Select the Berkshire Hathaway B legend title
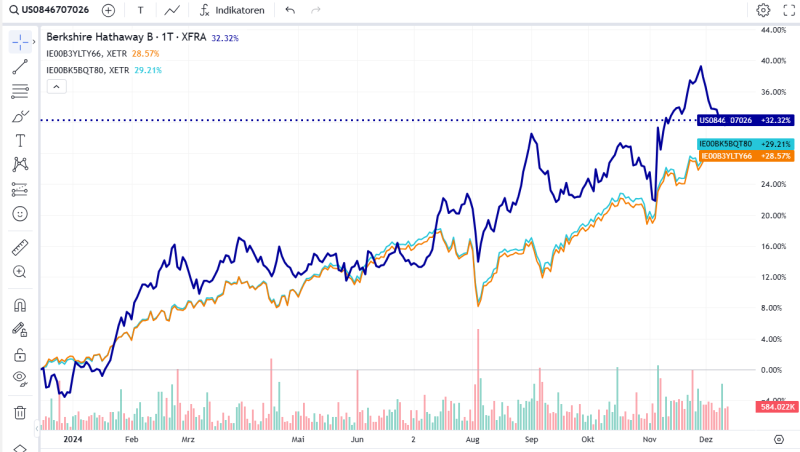This screenshot has width=800, height=452. (x=126, y=37)
